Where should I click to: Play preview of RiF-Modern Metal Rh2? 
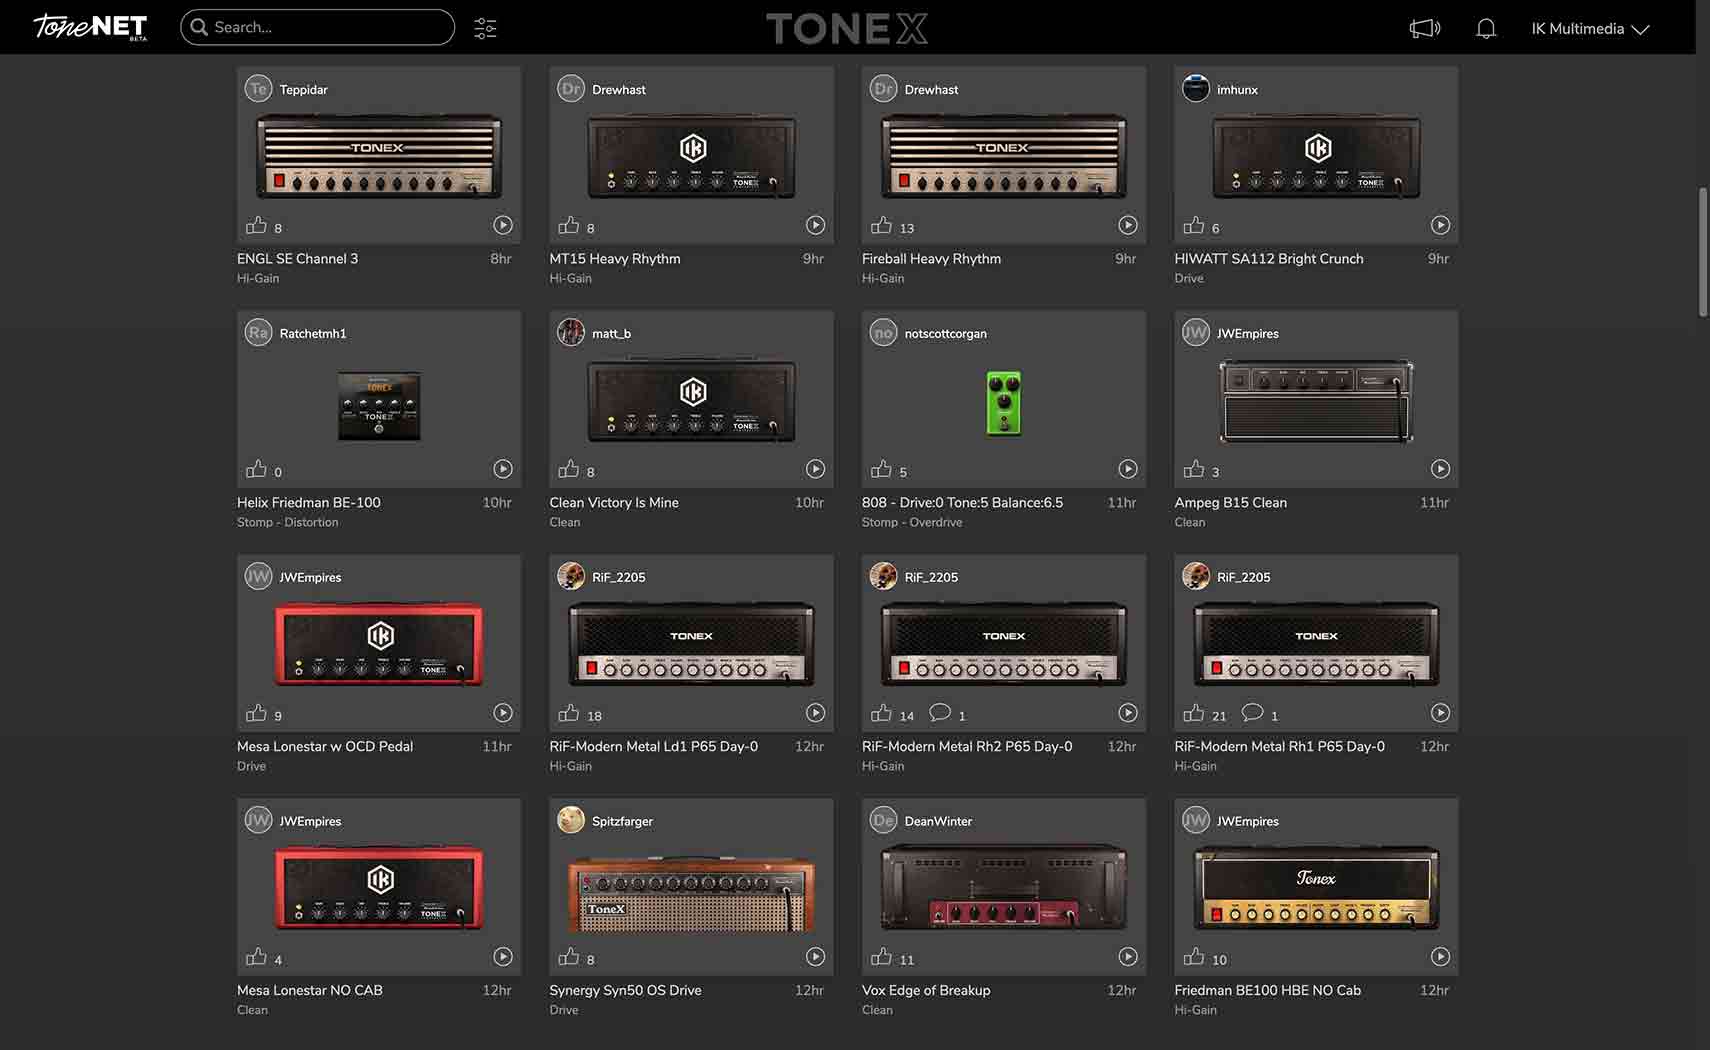pos(1128,713)
